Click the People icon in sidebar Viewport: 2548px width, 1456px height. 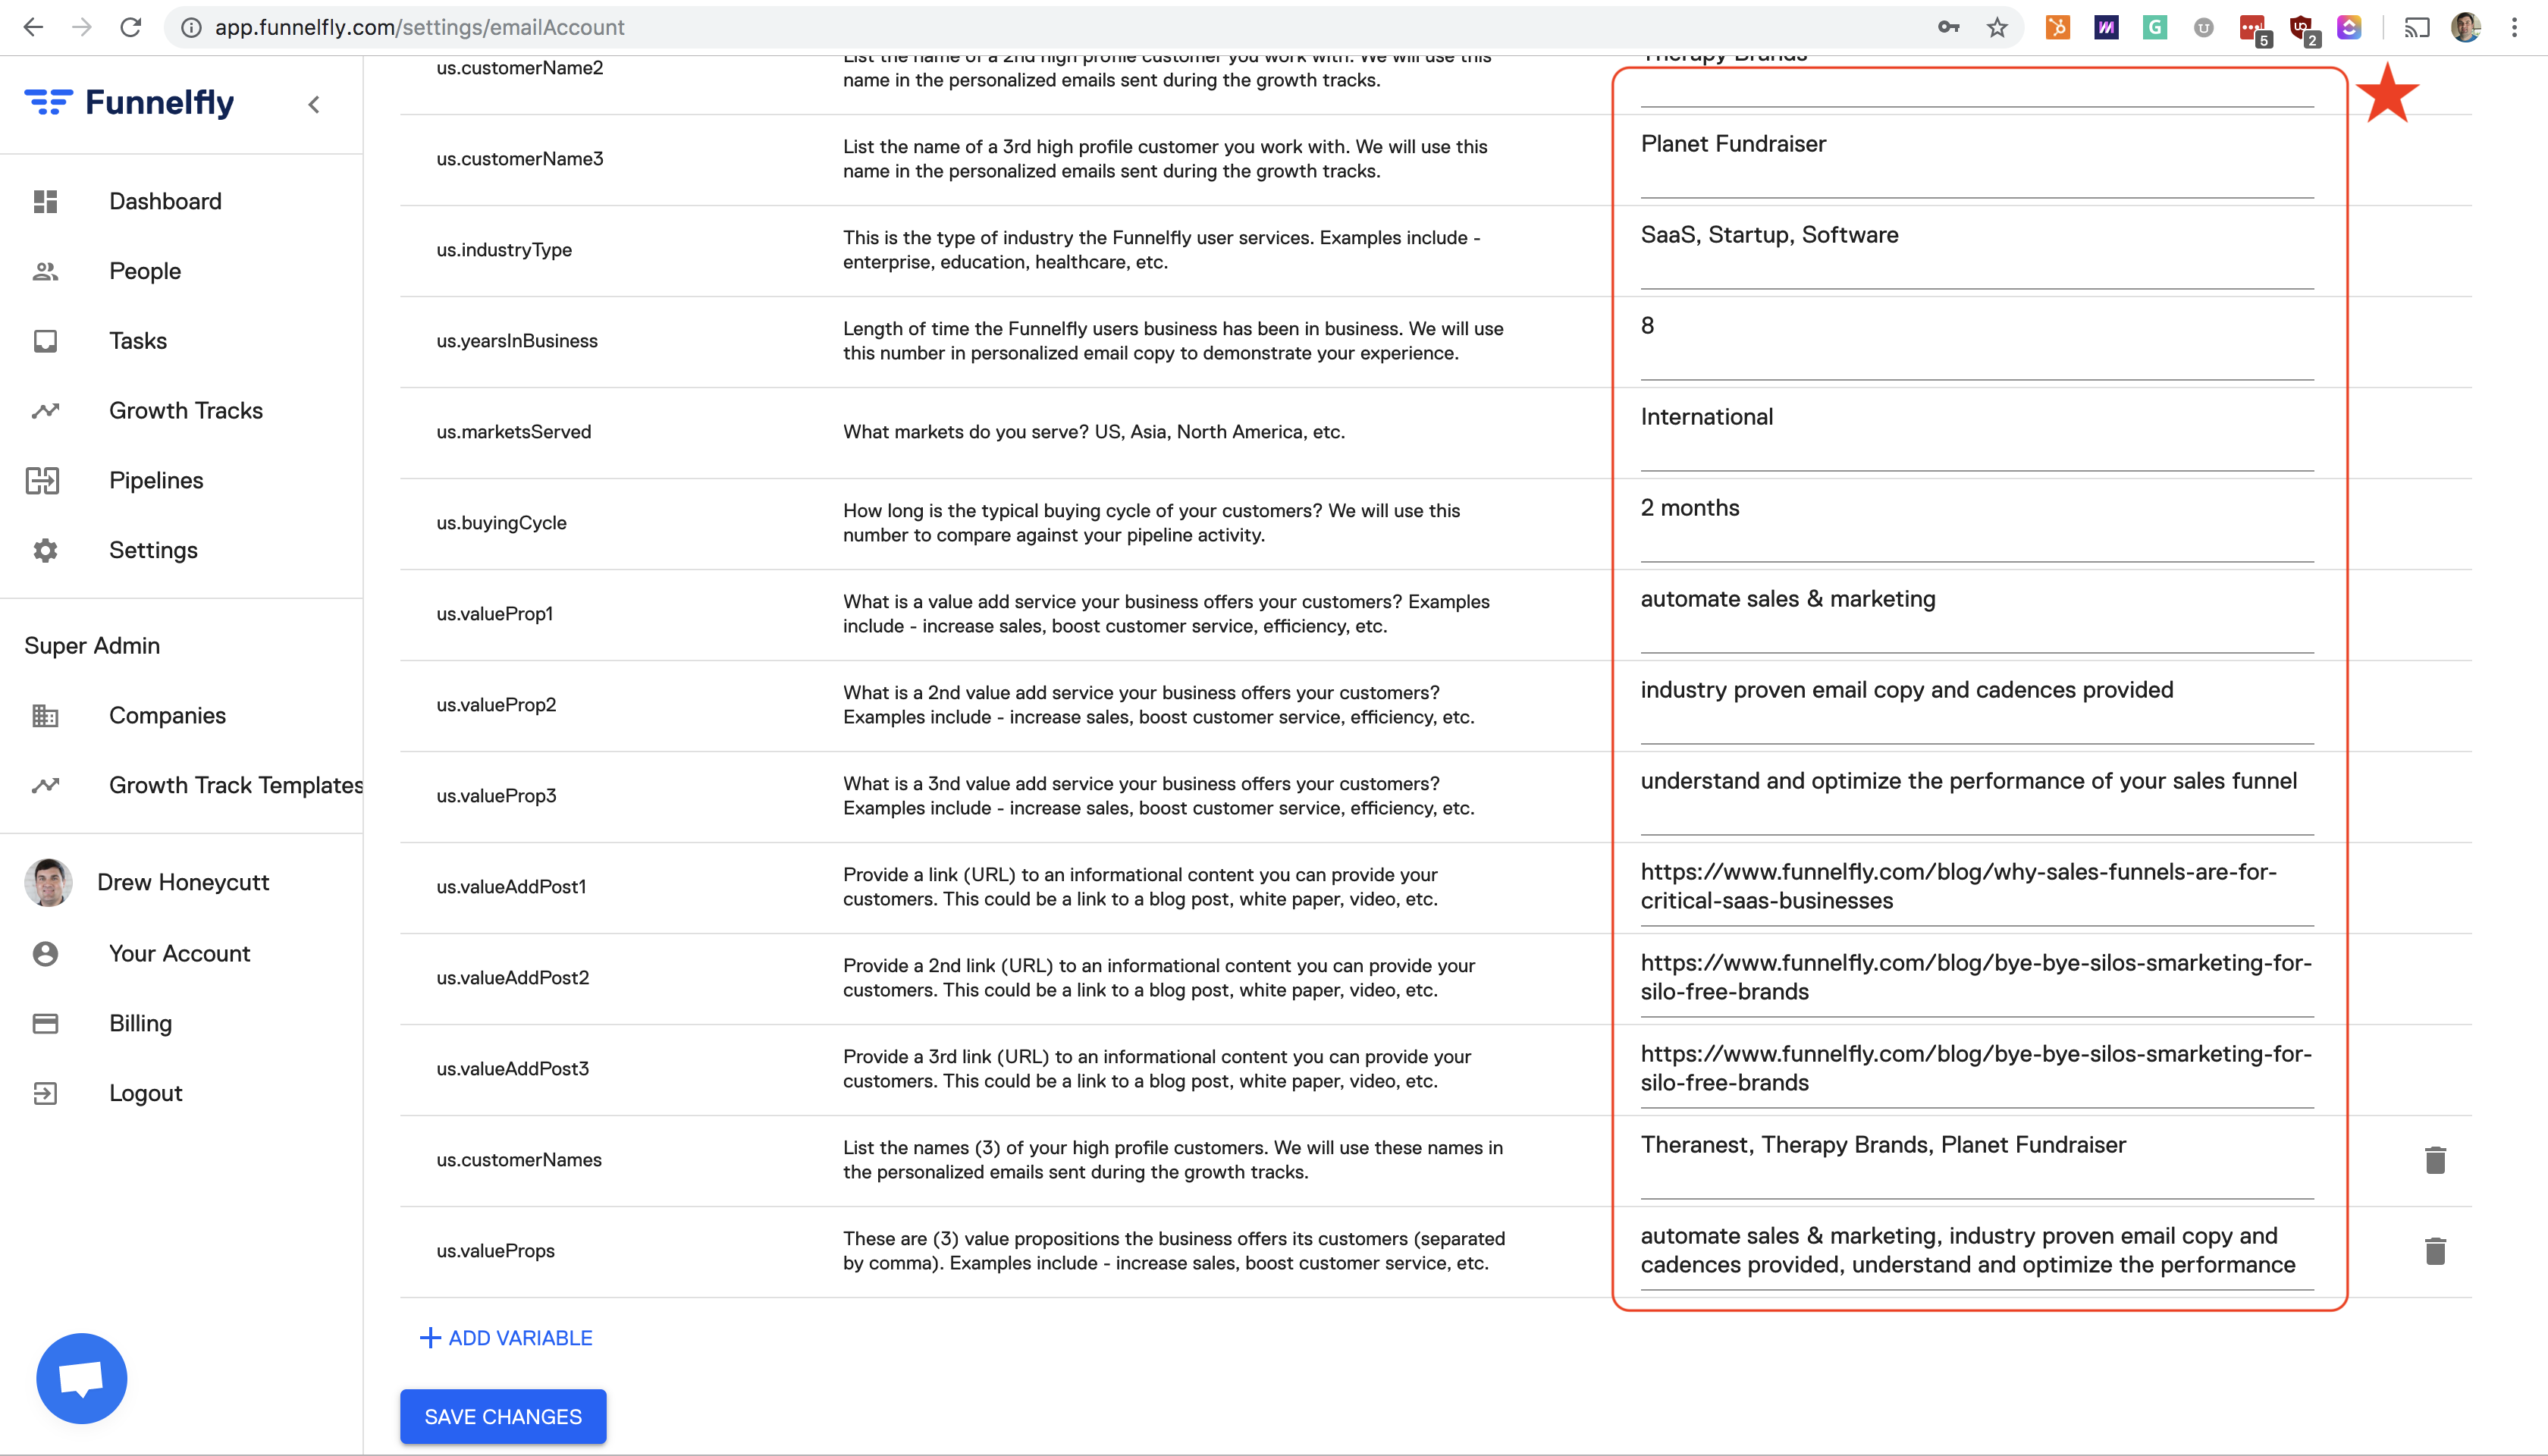click(45, 271)
